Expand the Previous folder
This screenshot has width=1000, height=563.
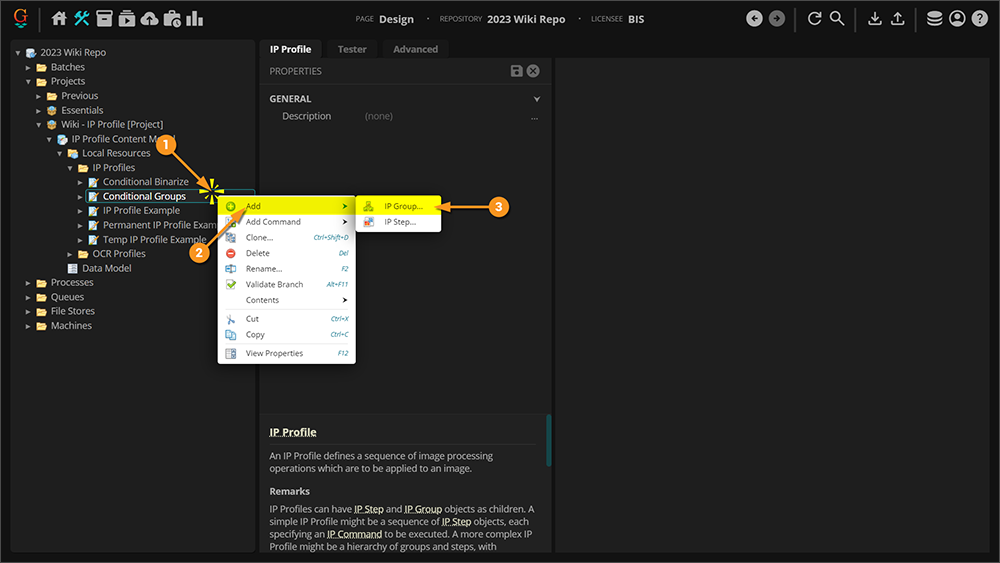(x=38, y=96)
